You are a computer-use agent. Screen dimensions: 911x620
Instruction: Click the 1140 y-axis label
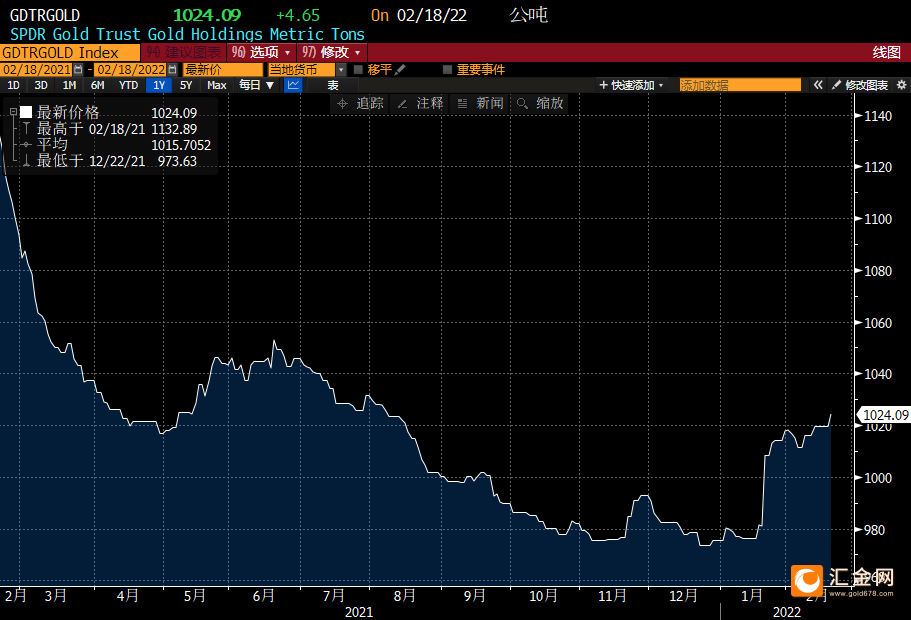pyautogui.click(x=878, y=116)
